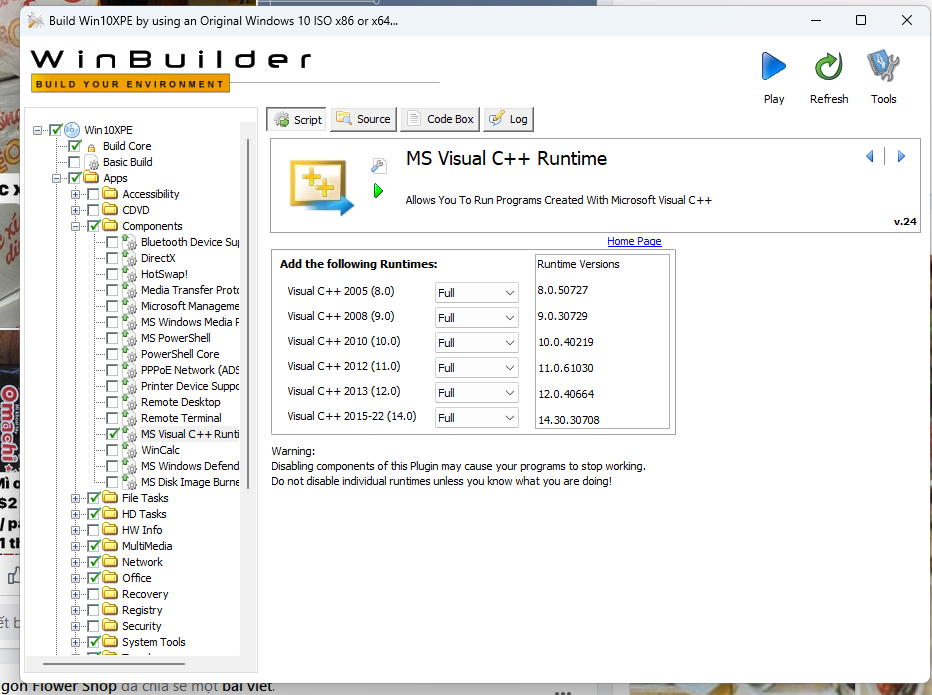This screenshot has width=932, height=695.
Task: Click the Security folder icon
Action: (110, 626)
